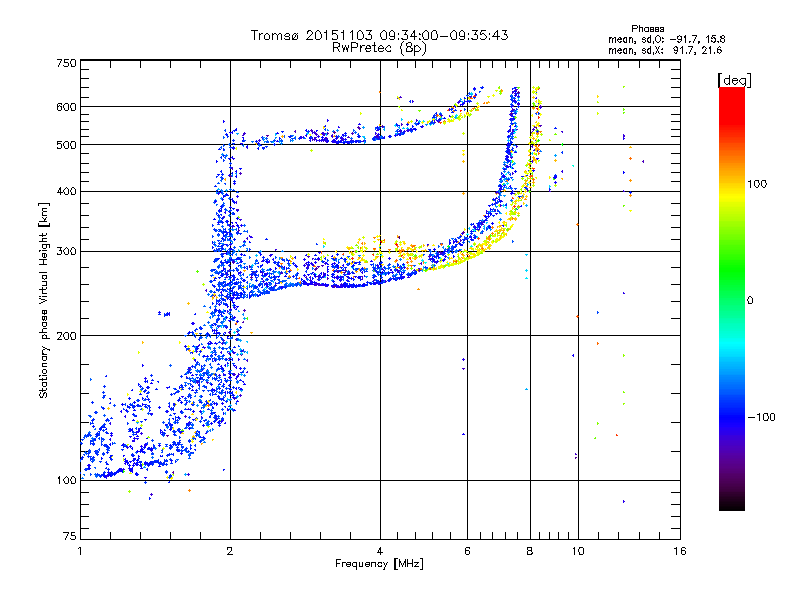Click the frequency tick label '1'
Viewport: 800px width, 600px height.
click(80, 551)
